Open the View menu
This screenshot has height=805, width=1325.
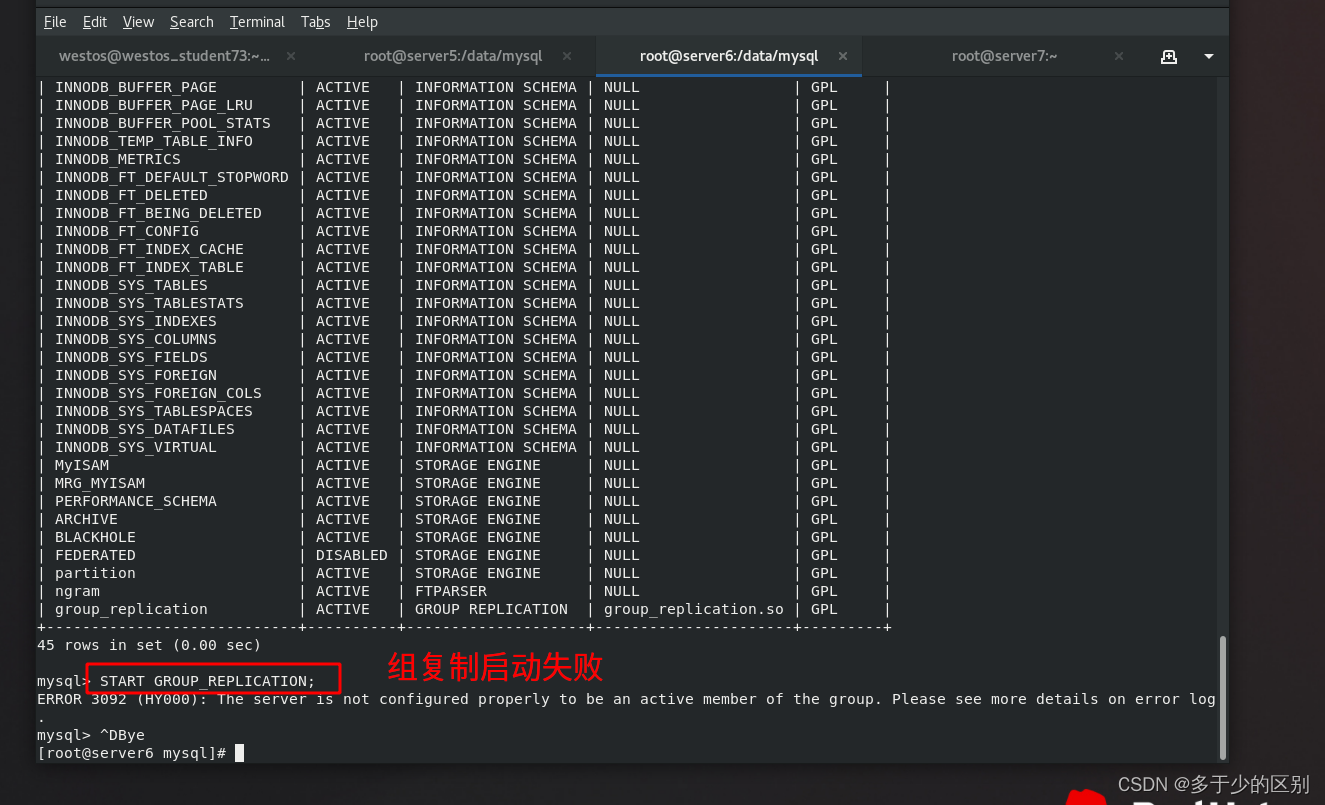pos(138,22)
